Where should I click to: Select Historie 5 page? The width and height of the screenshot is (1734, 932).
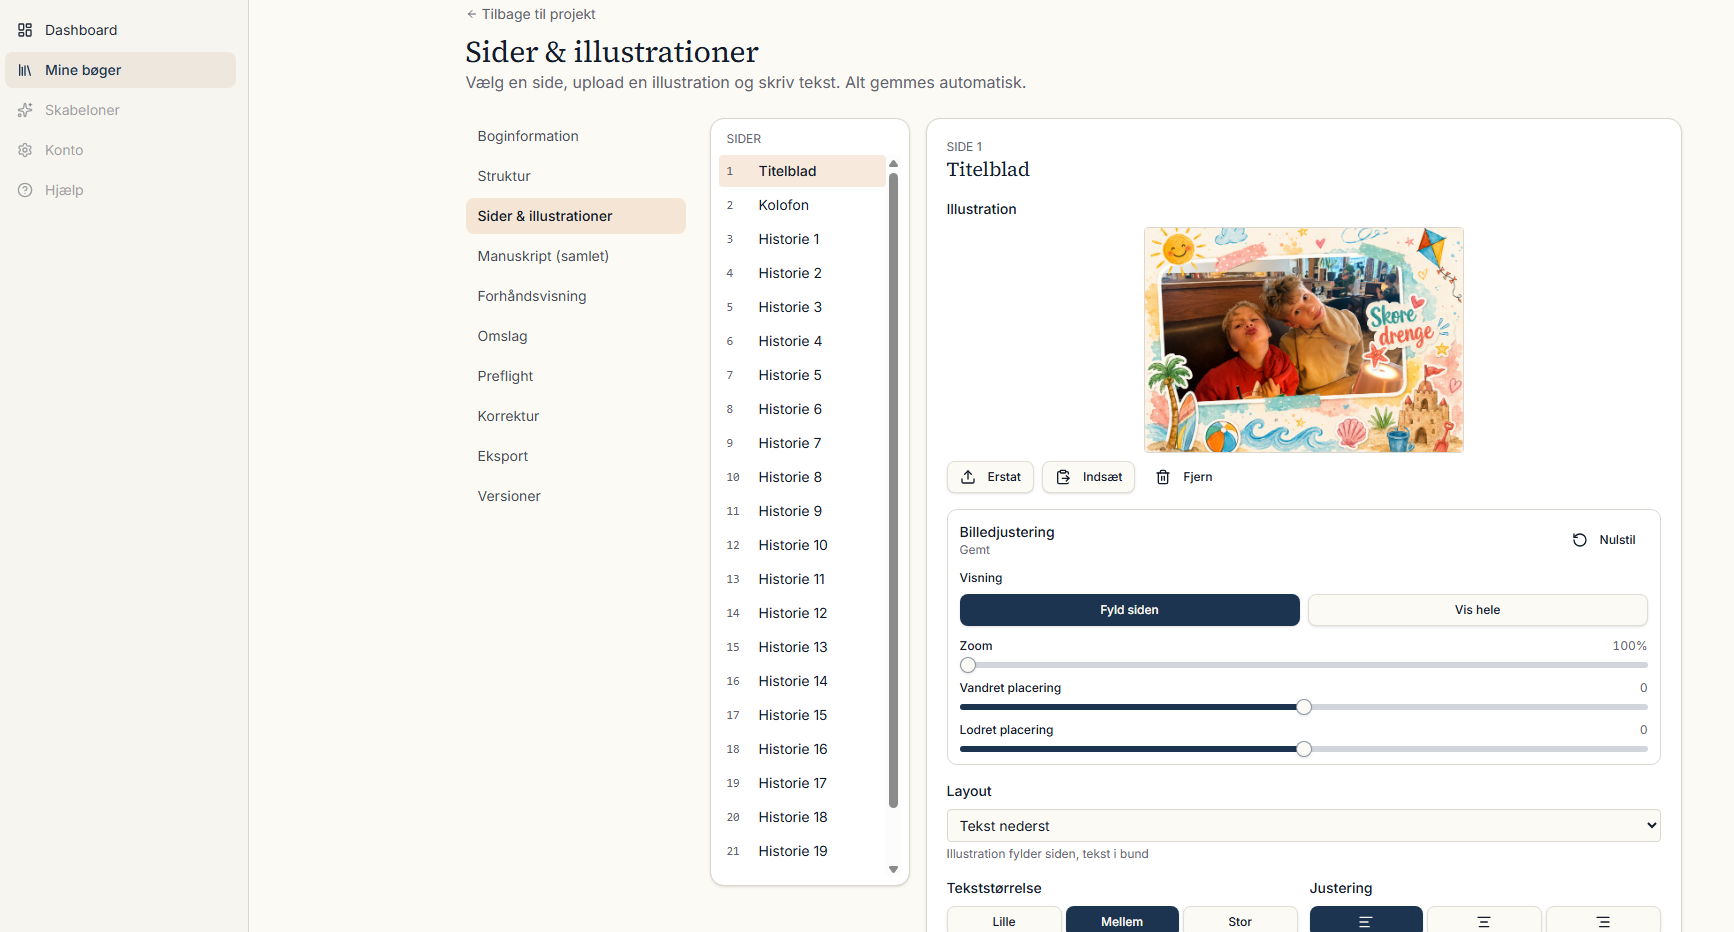[x=802, y=375]
